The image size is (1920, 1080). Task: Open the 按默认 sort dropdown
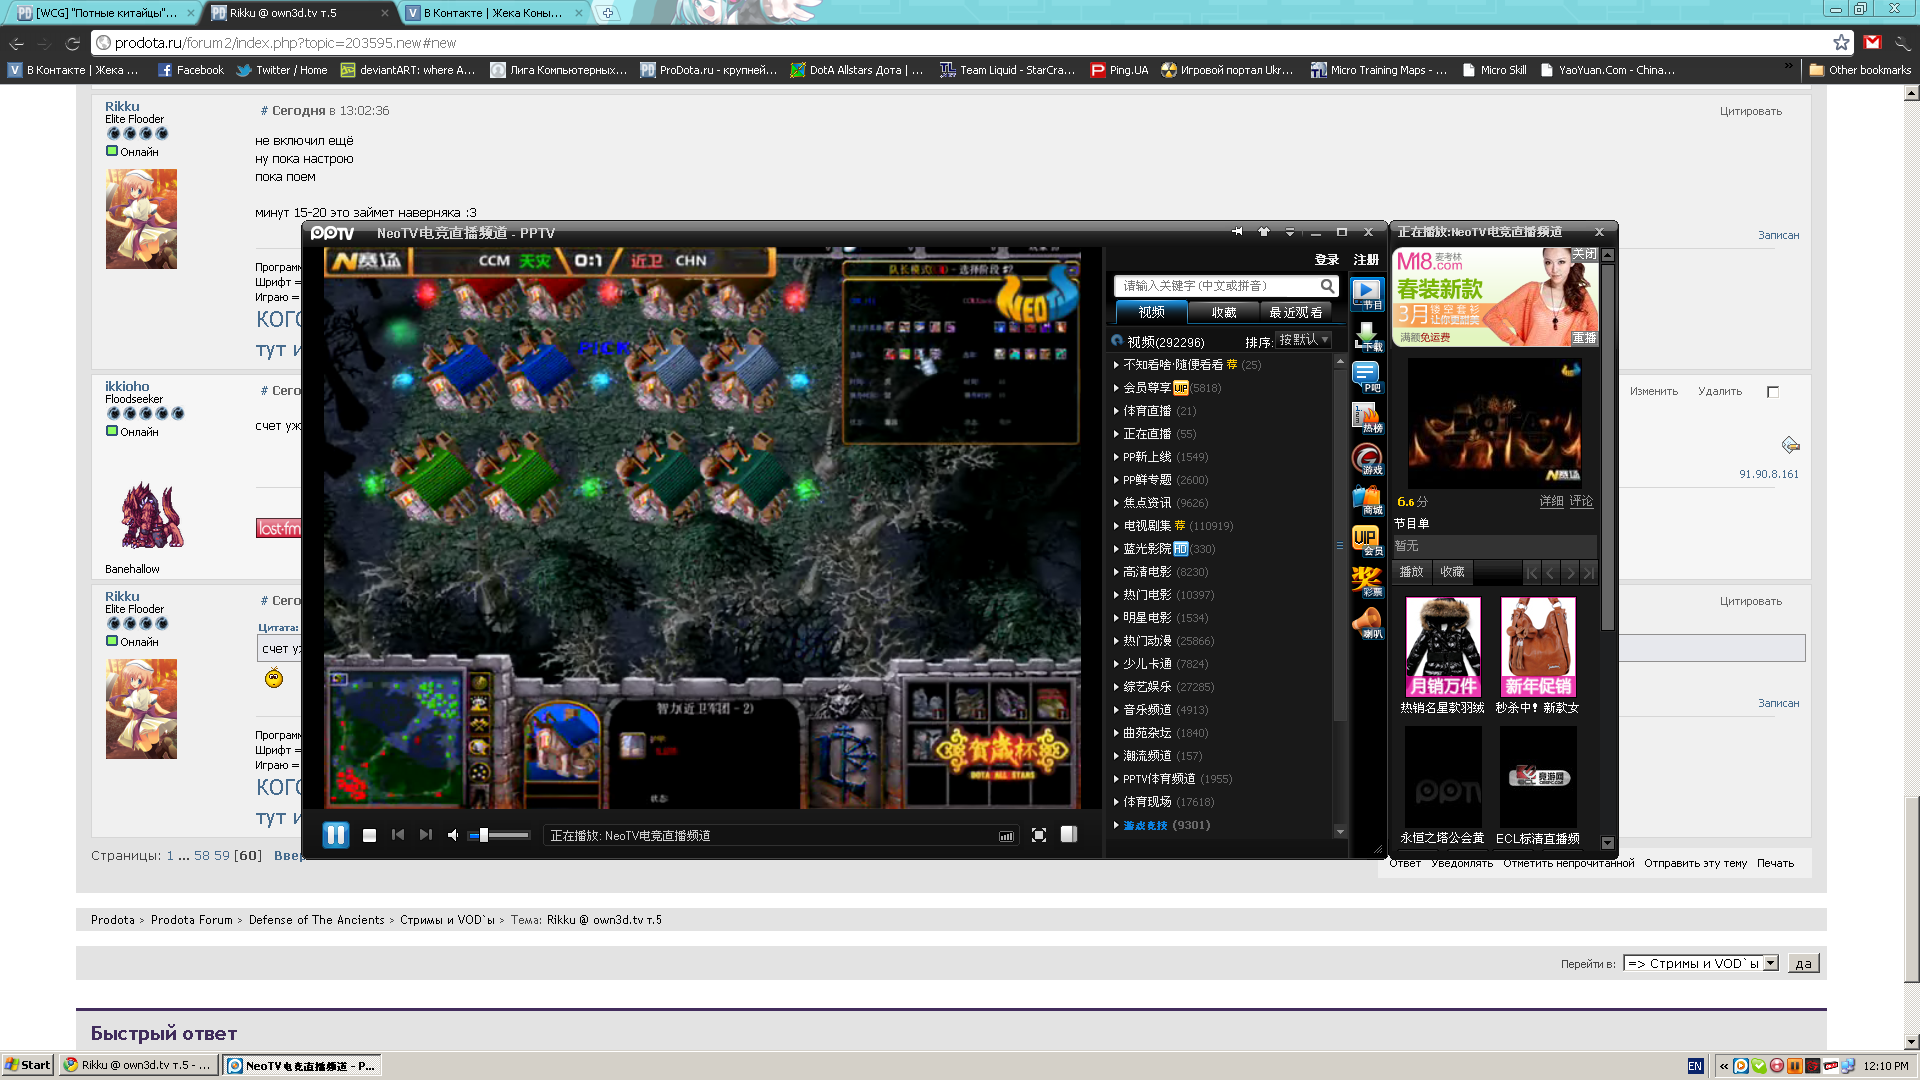pyautogui.click(x=1303, y=340)
